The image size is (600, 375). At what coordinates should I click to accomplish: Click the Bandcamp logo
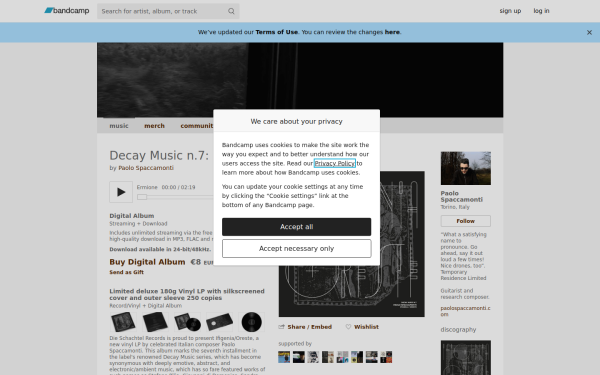tap(67, 11)
